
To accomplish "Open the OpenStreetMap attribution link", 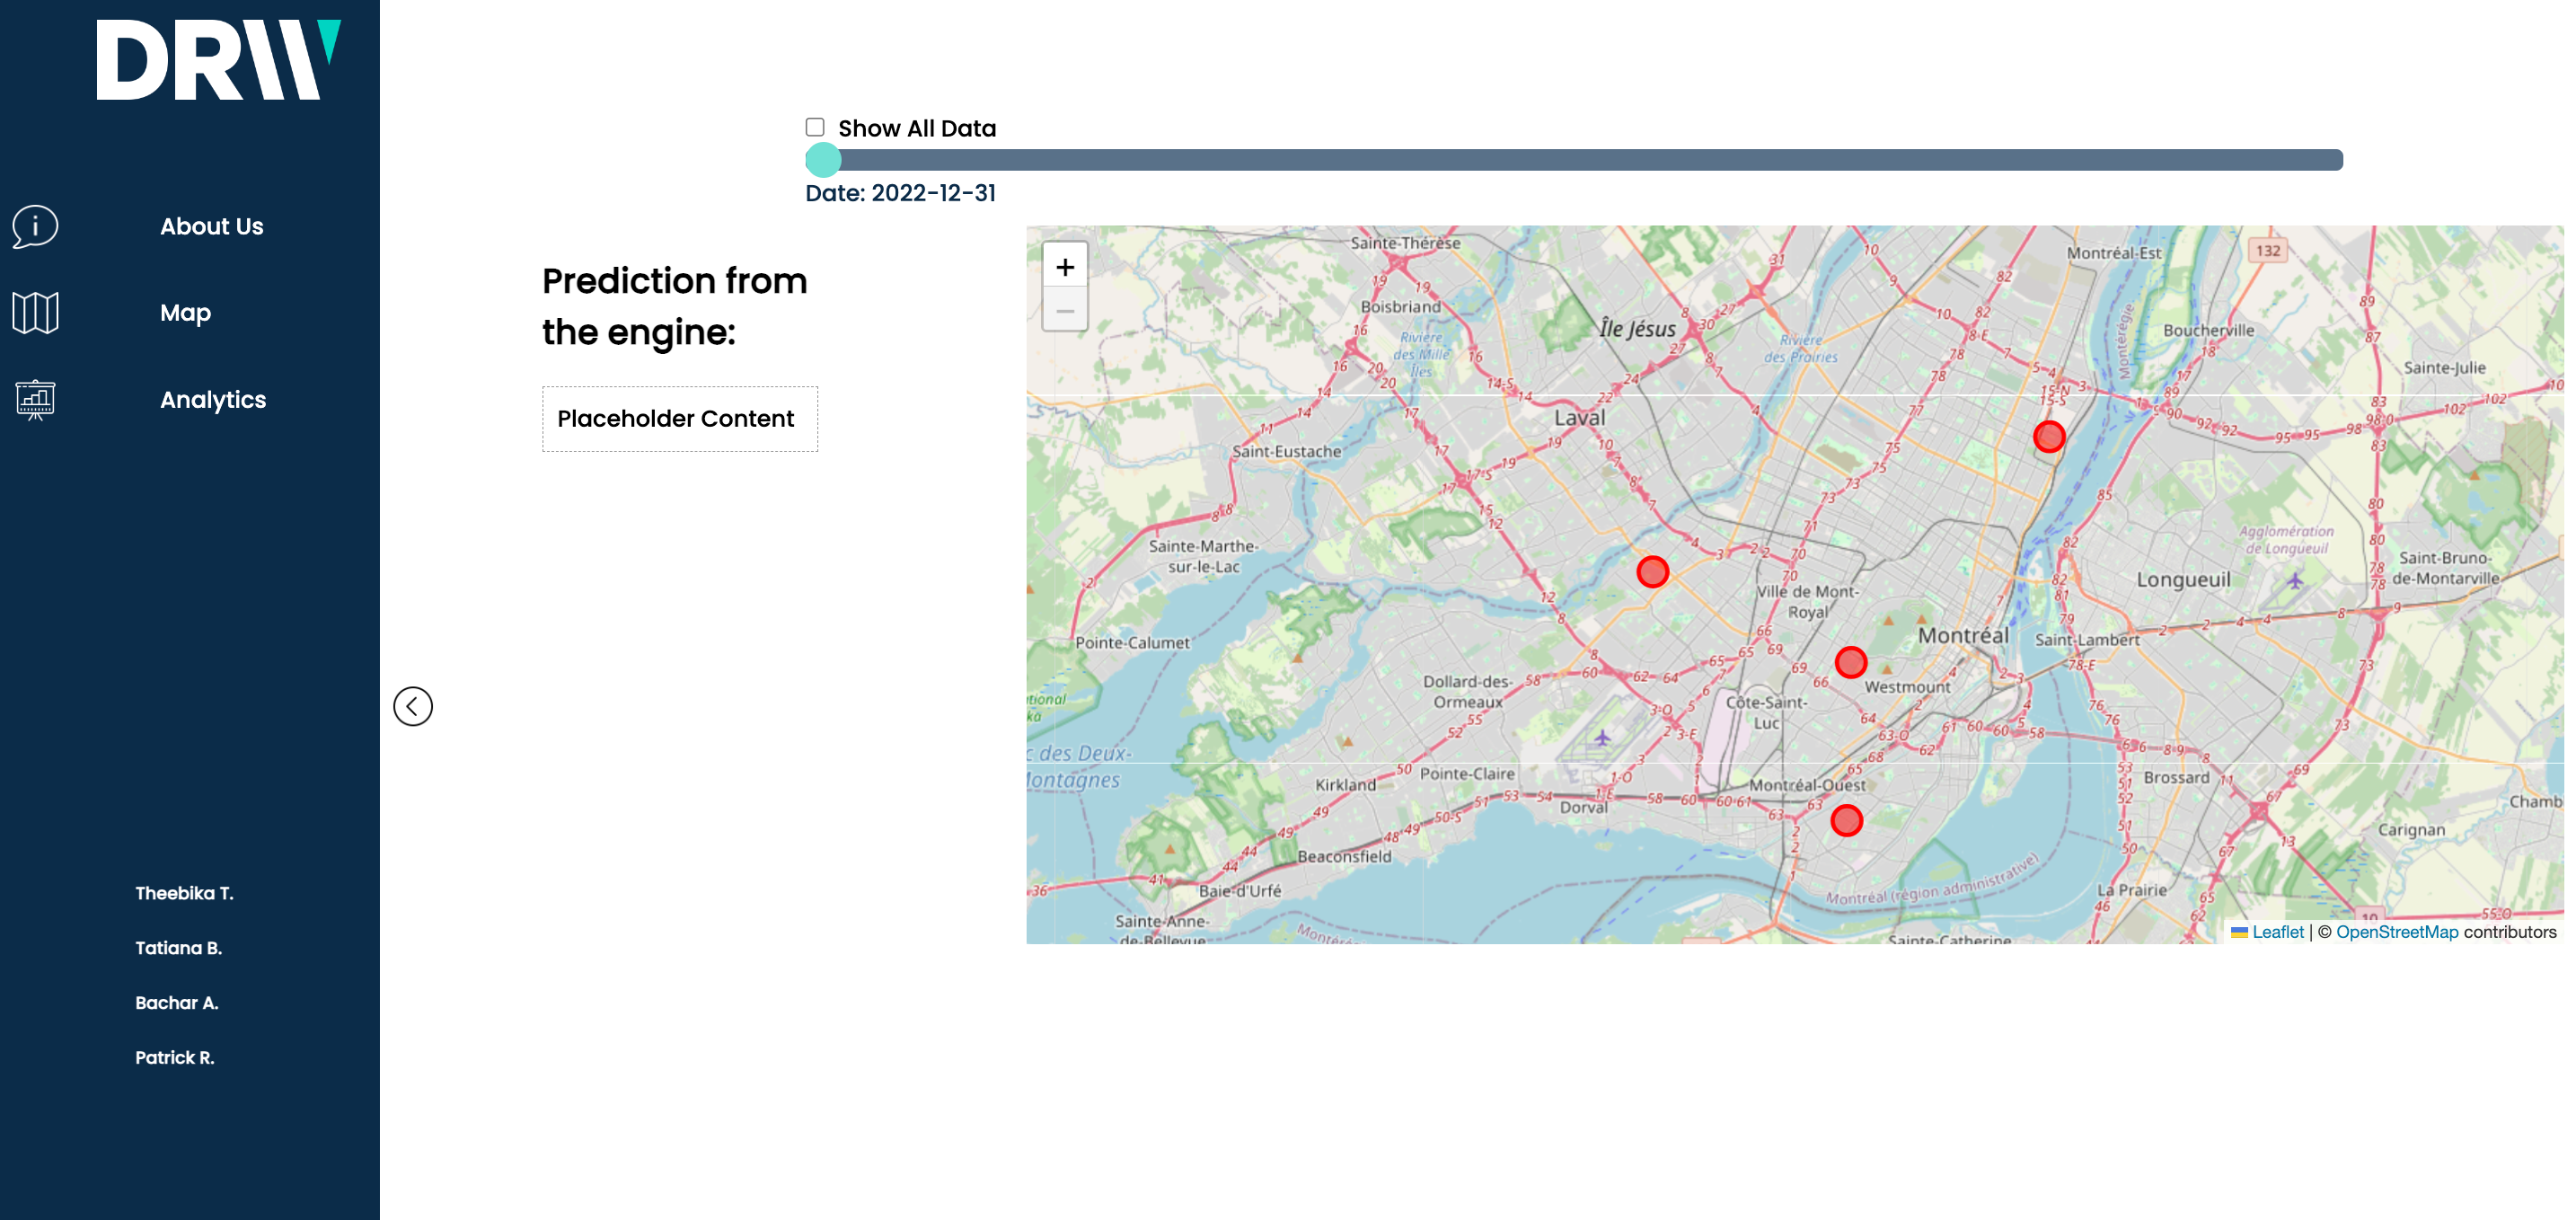I will pos(2396,931).
